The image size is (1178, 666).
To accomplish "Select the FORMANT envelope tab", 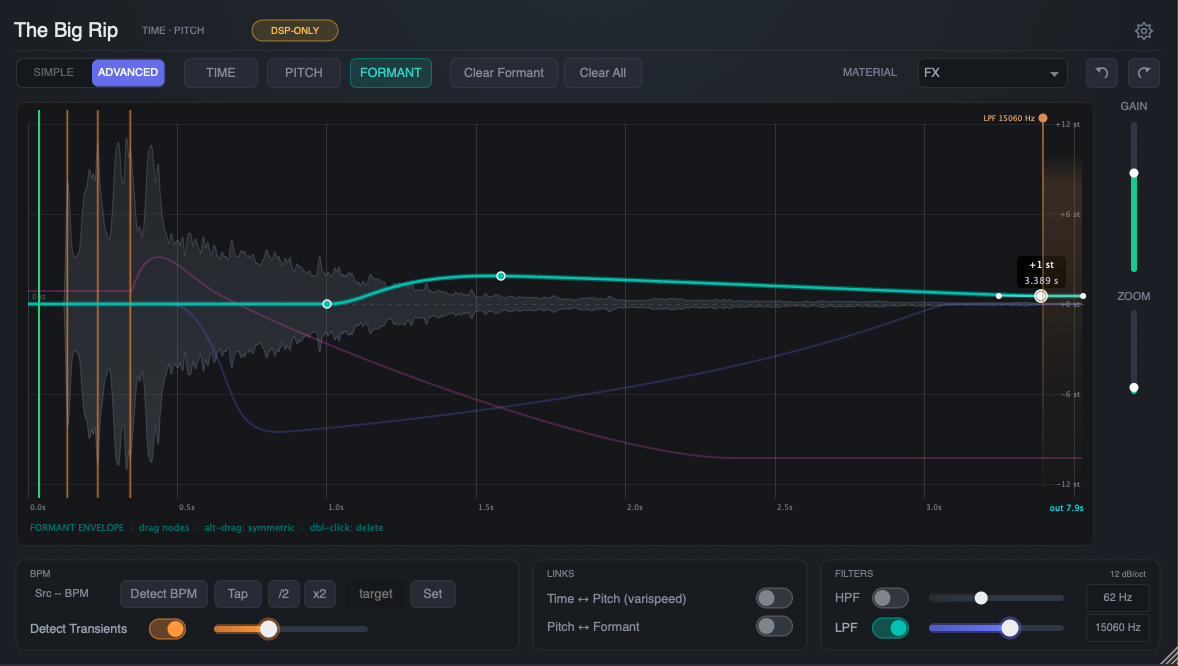I will [x=391, y=73].
